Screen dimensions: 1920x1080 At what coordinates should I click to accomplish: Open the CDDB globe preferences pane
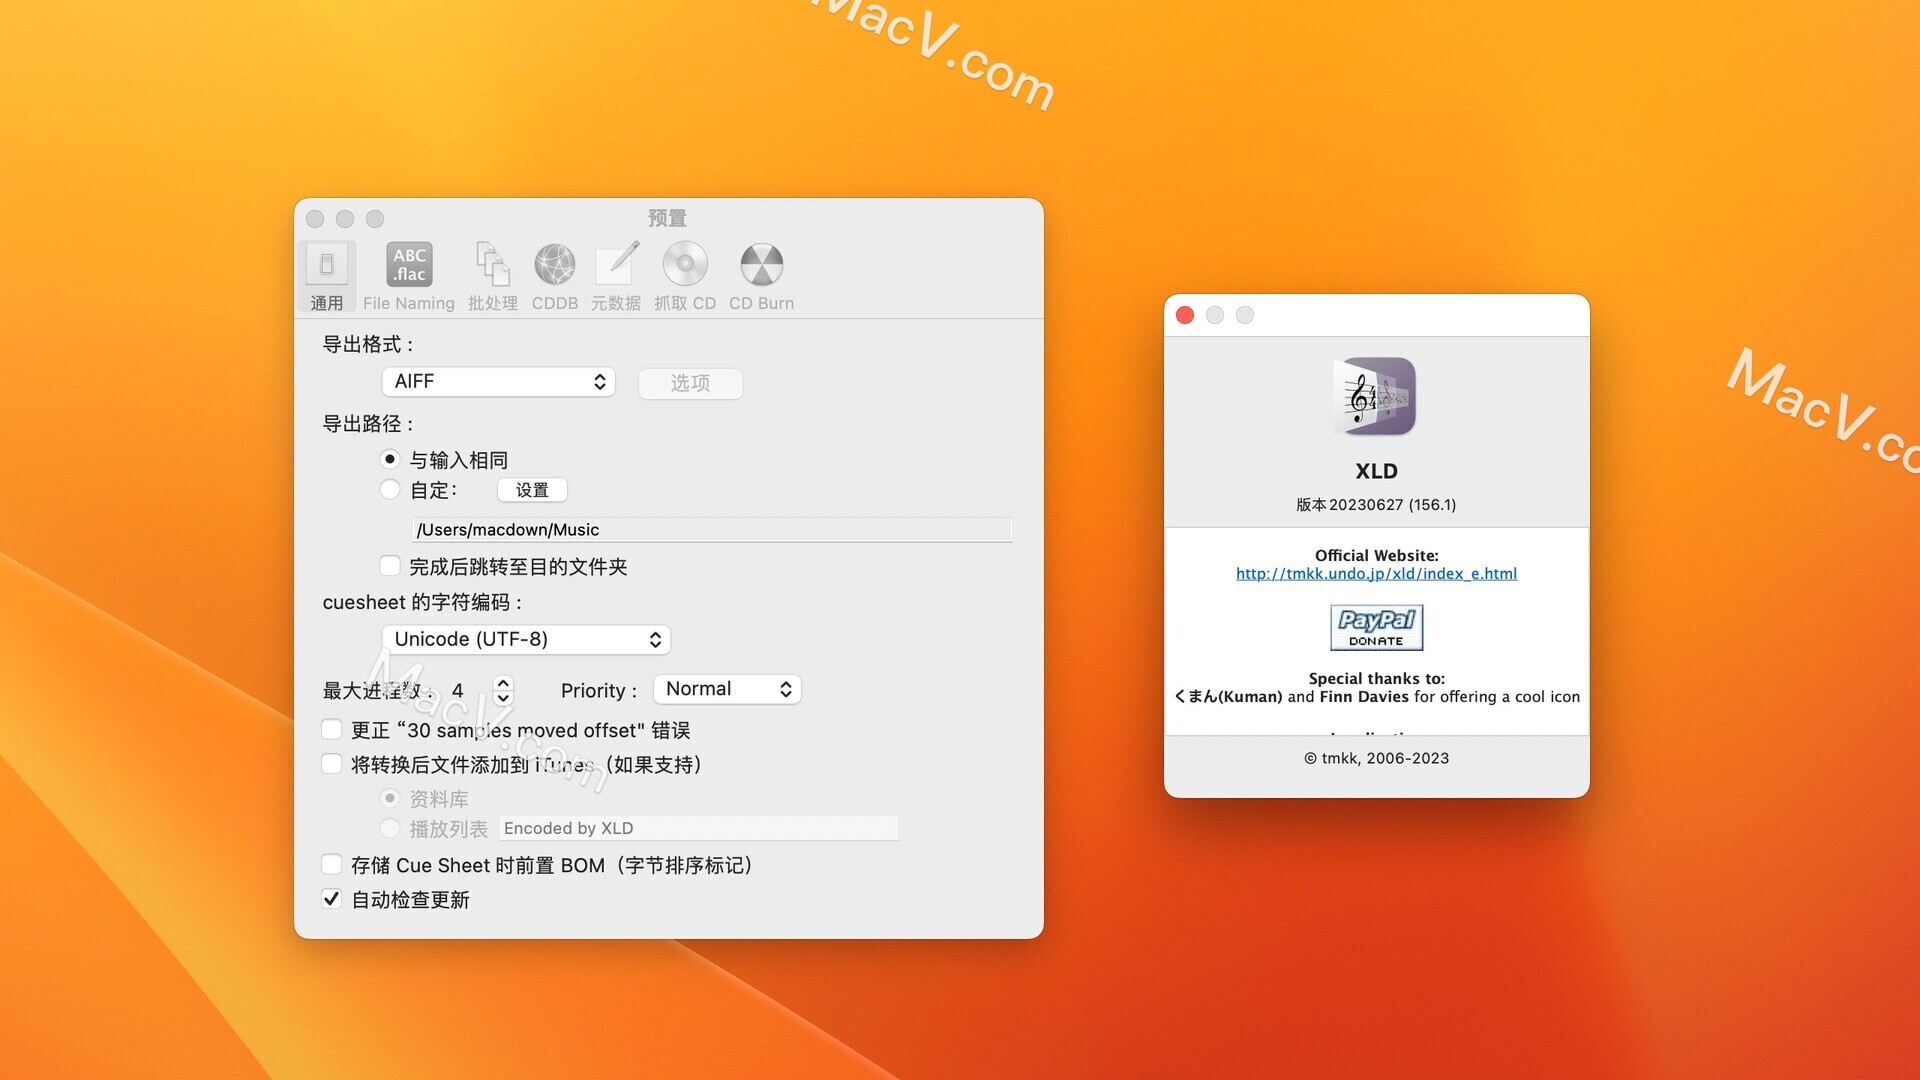[554, 277]
